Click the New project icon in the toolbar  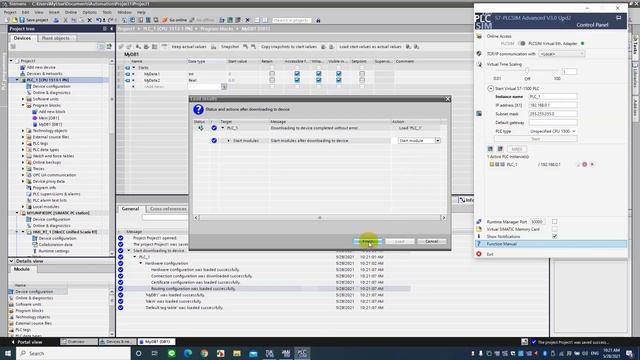(7, 20)
